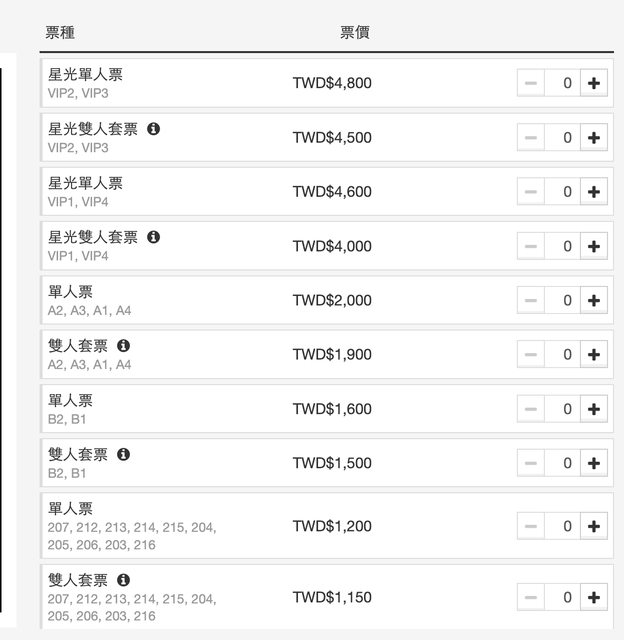Increase TWD$4,000 星光雙人套票 quantity
The height and width of the screenshot is (640, 624).
click(594, 246)
